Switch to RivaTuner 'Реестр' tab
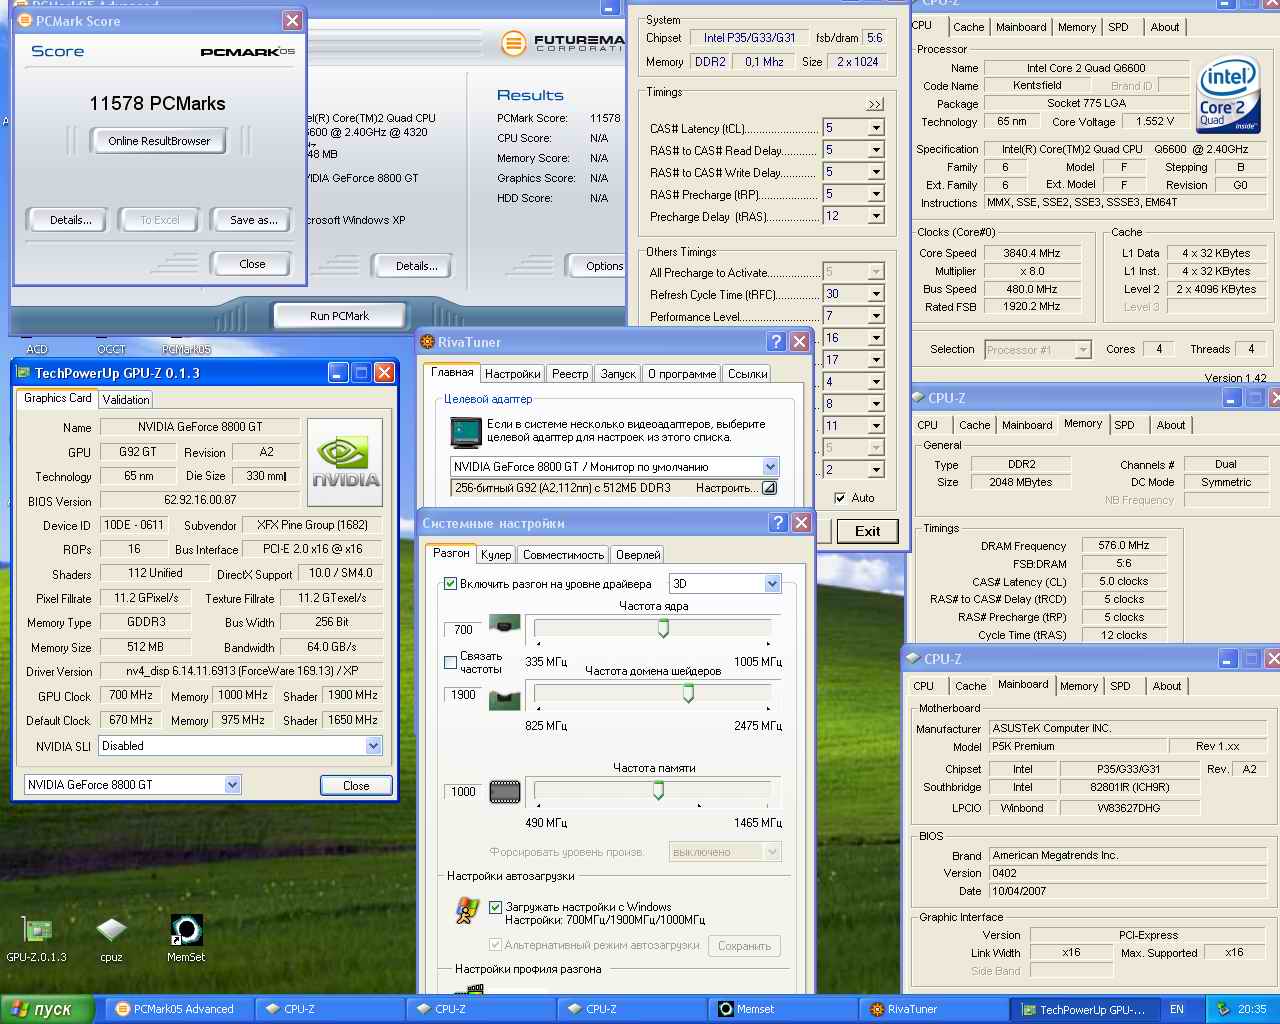Screen dimensions: 1280x1024 570,374
